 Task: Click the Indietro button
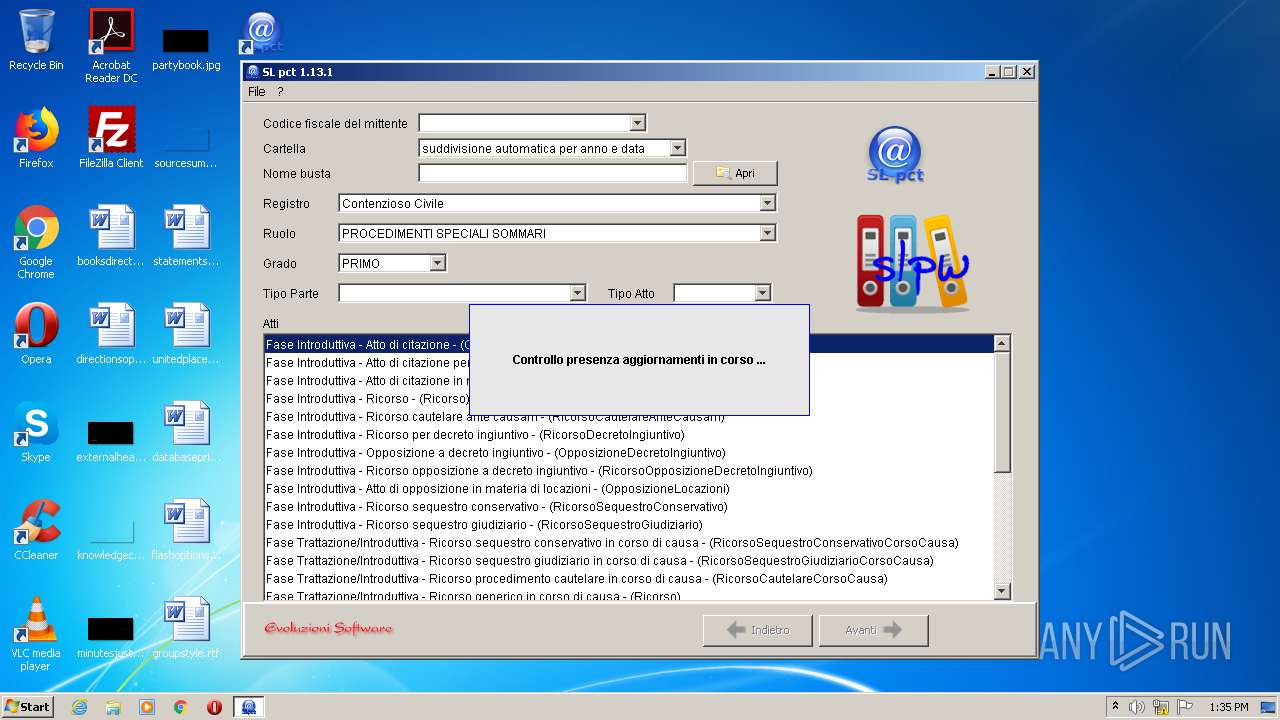757,630
